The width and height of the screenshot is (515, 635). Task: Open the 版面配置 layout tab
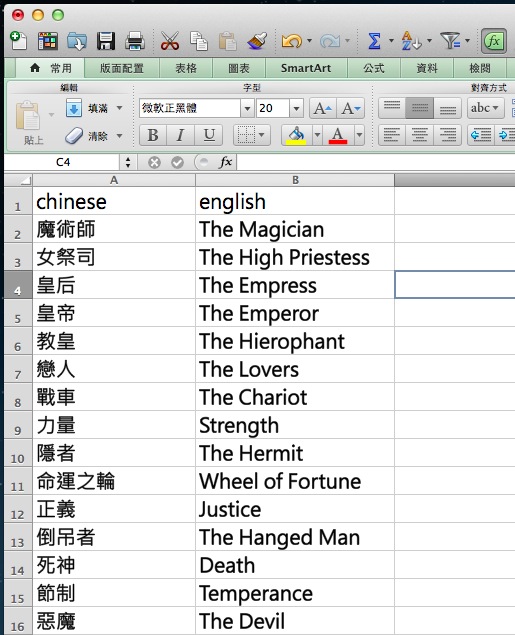tap(122, 68)
